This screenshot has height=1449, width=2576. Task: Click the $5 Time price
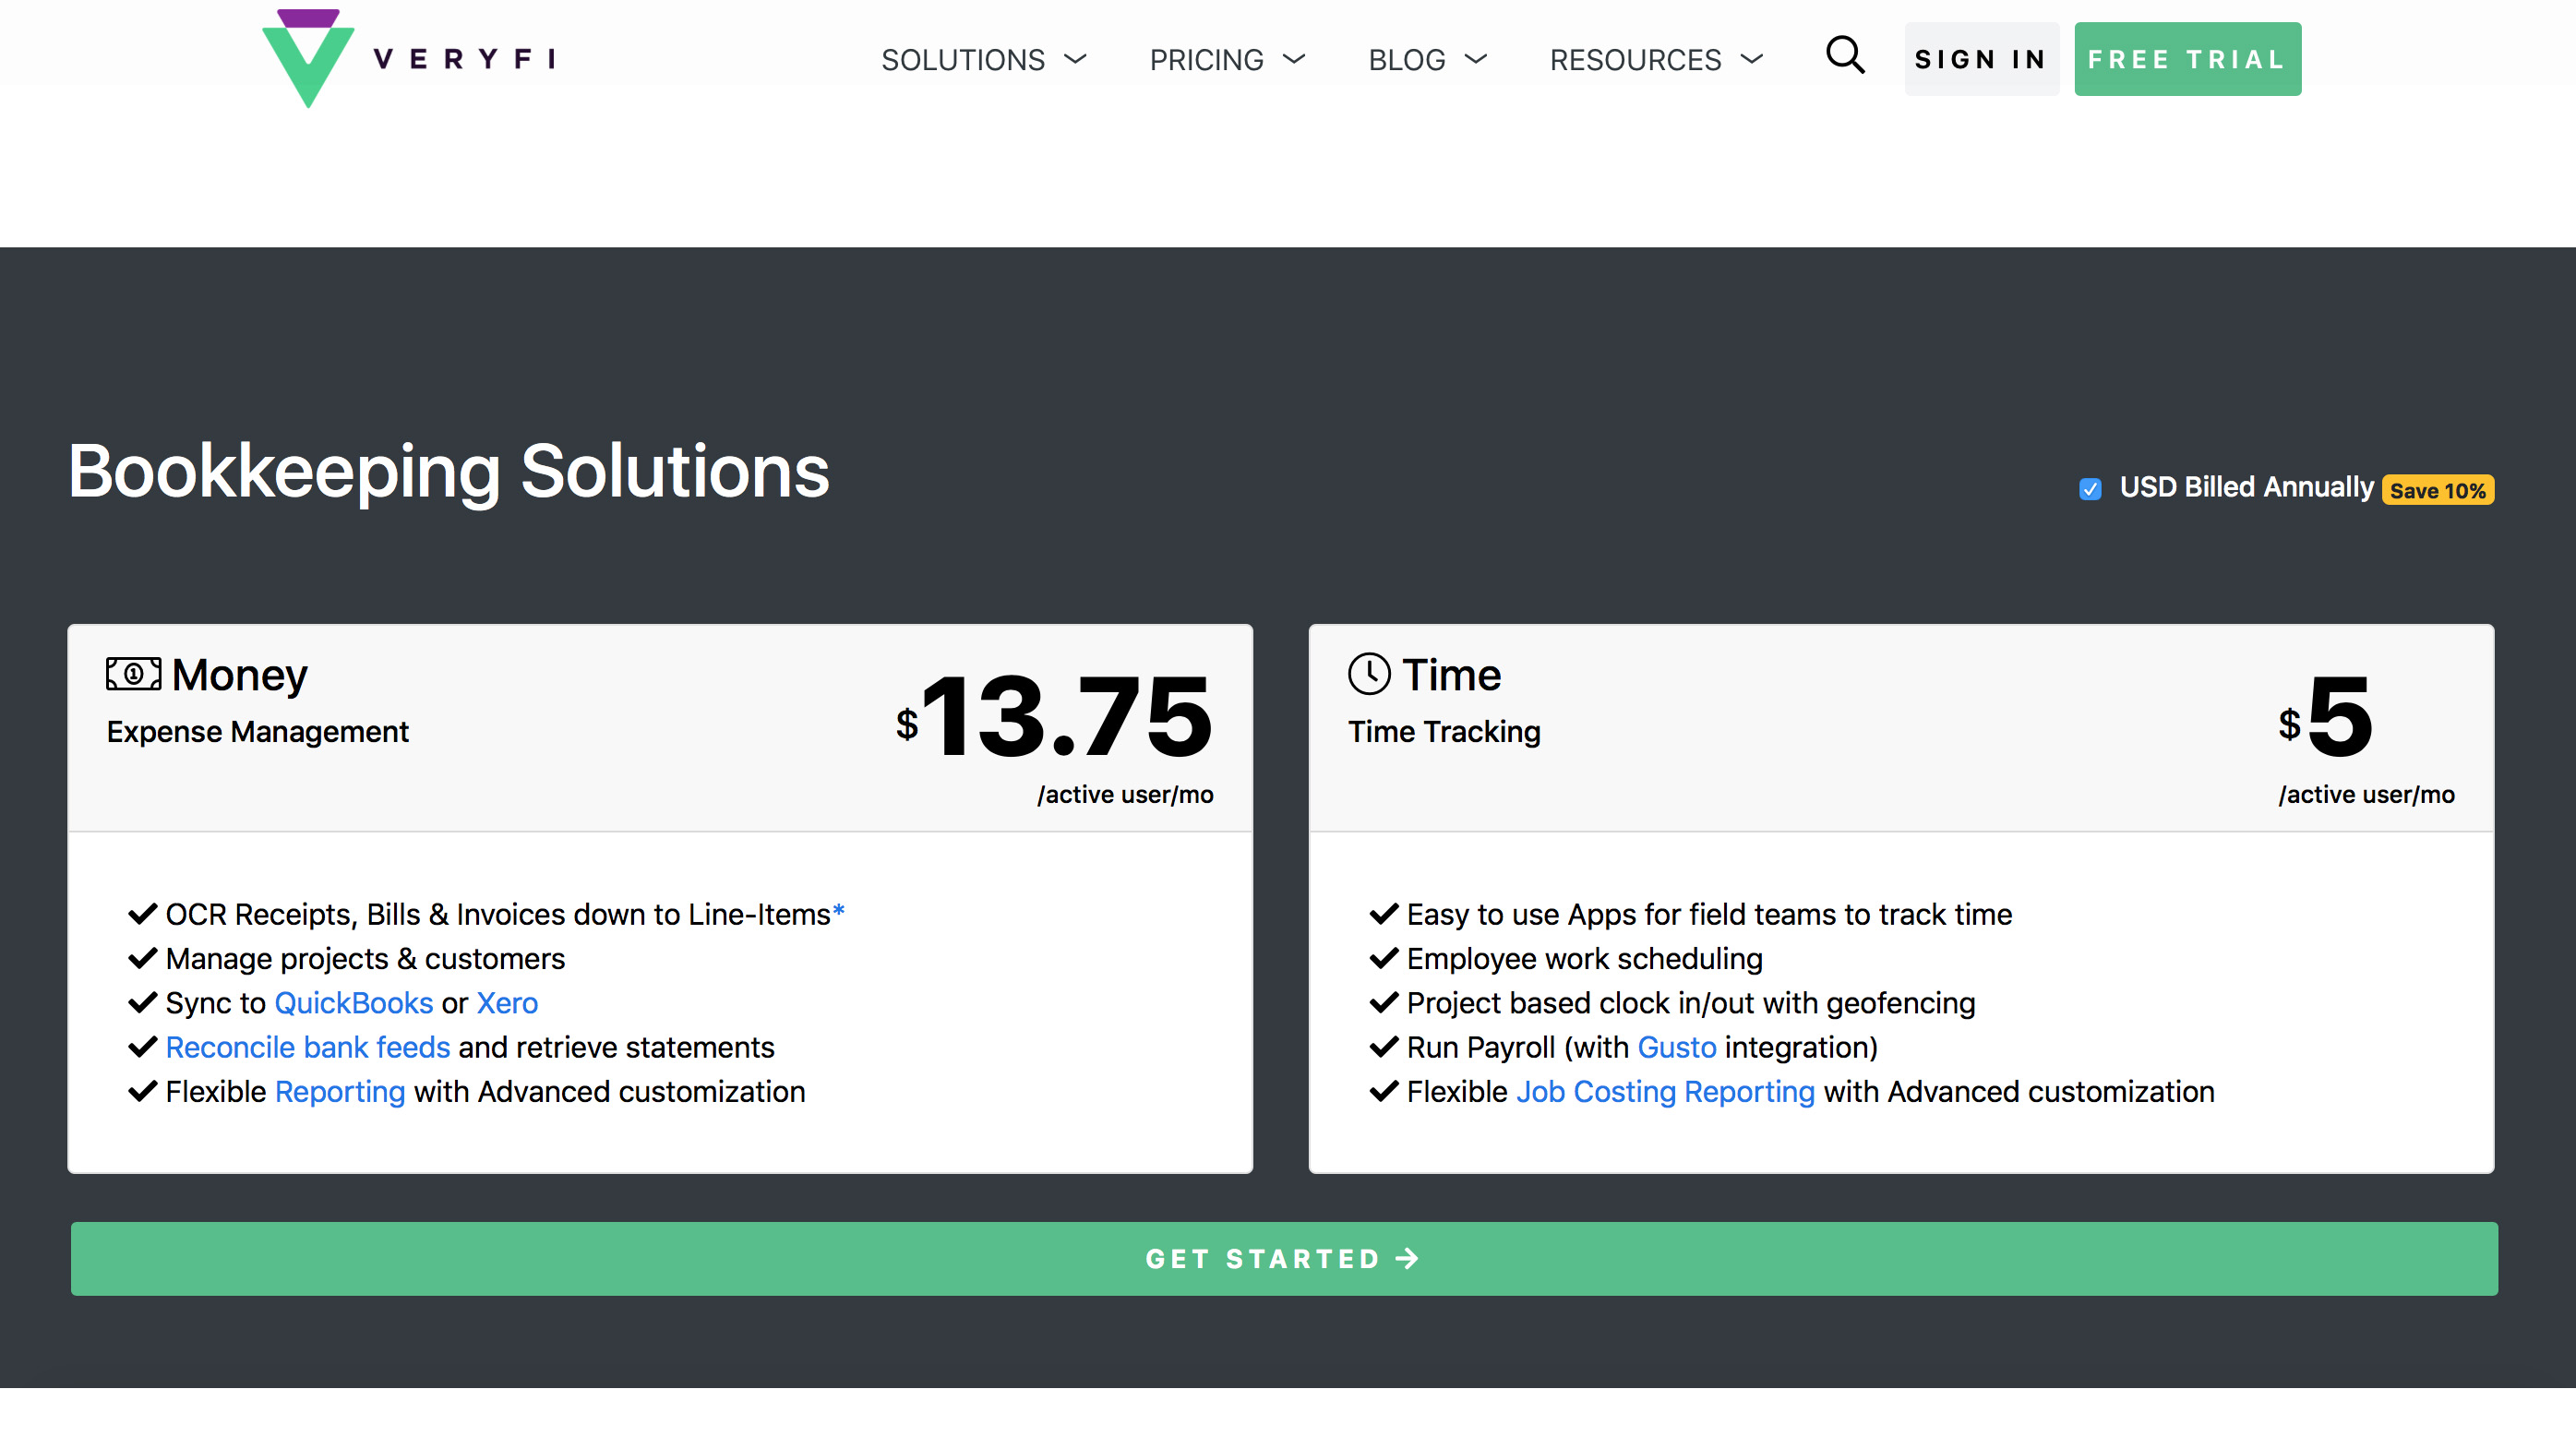pyautogui.click(x=2326, y=717)
